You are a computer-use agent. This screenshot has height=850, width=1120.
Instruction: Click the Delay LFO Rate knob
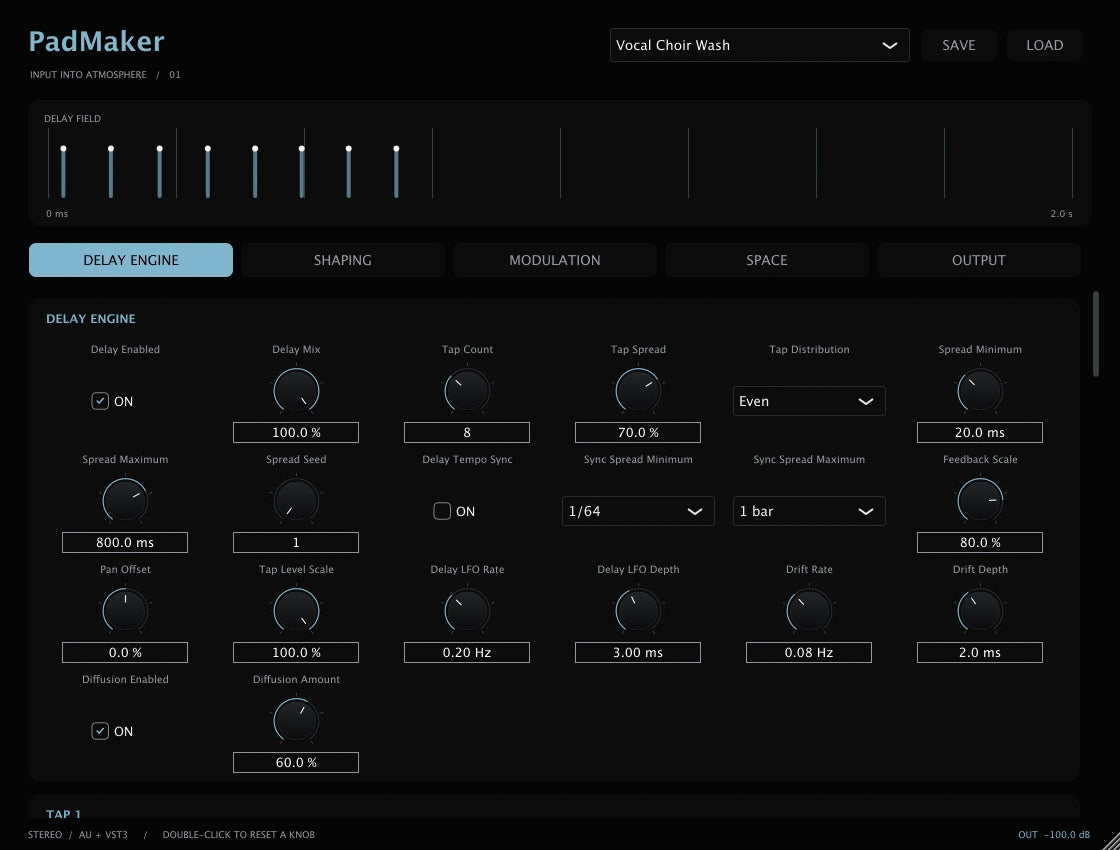point(467,611)
